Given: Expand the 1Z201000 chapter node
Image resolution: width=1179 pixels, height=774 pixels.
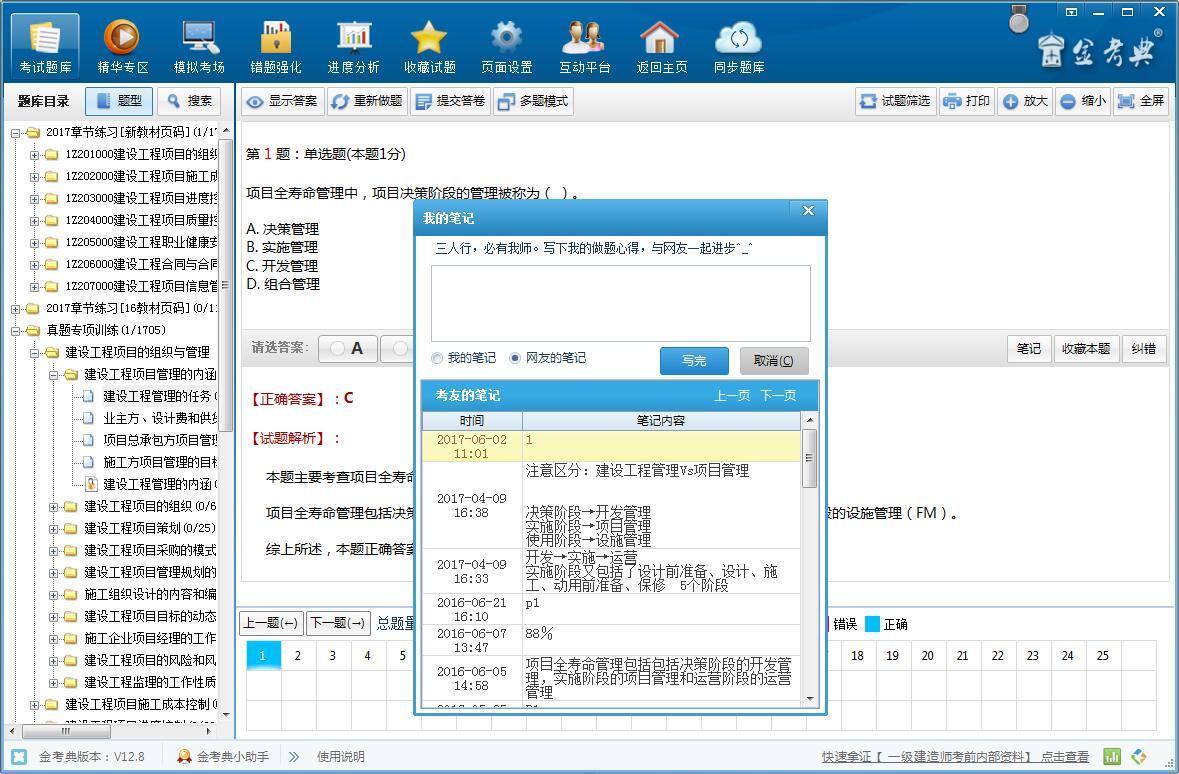Looking at the screenshot, I should [x=35, y=154].
